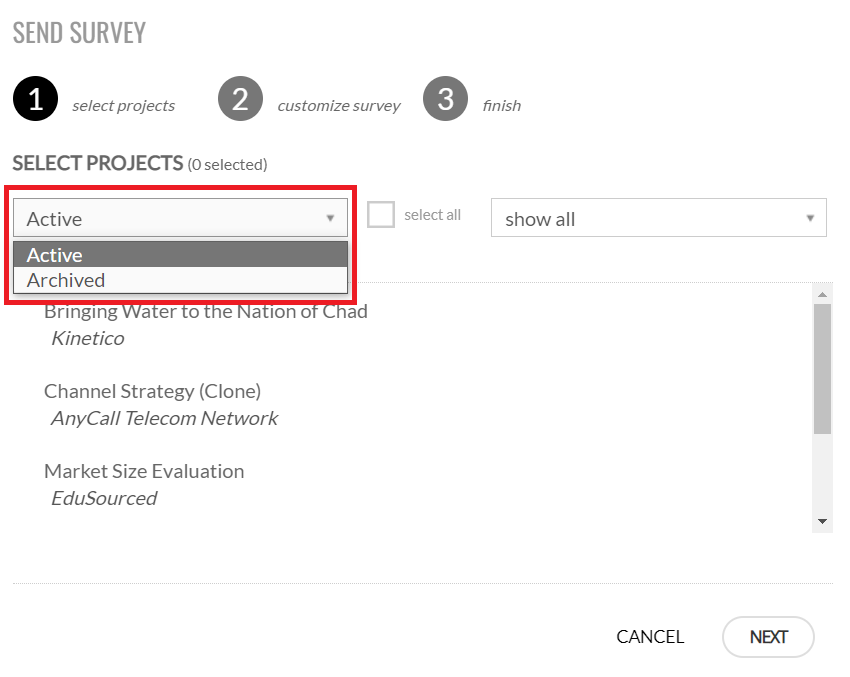Tick the select all checkbox

(381, 215)
